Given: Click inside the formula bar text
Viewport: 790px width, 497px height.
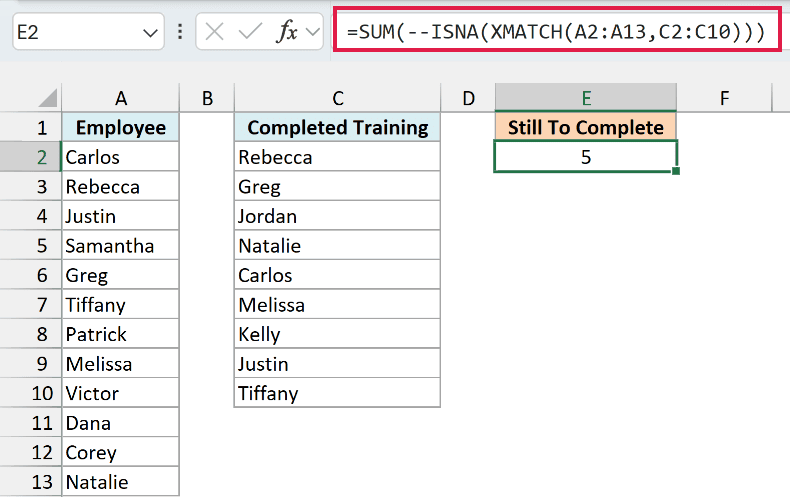Looking at the screenshot, I should click(557, 31).
